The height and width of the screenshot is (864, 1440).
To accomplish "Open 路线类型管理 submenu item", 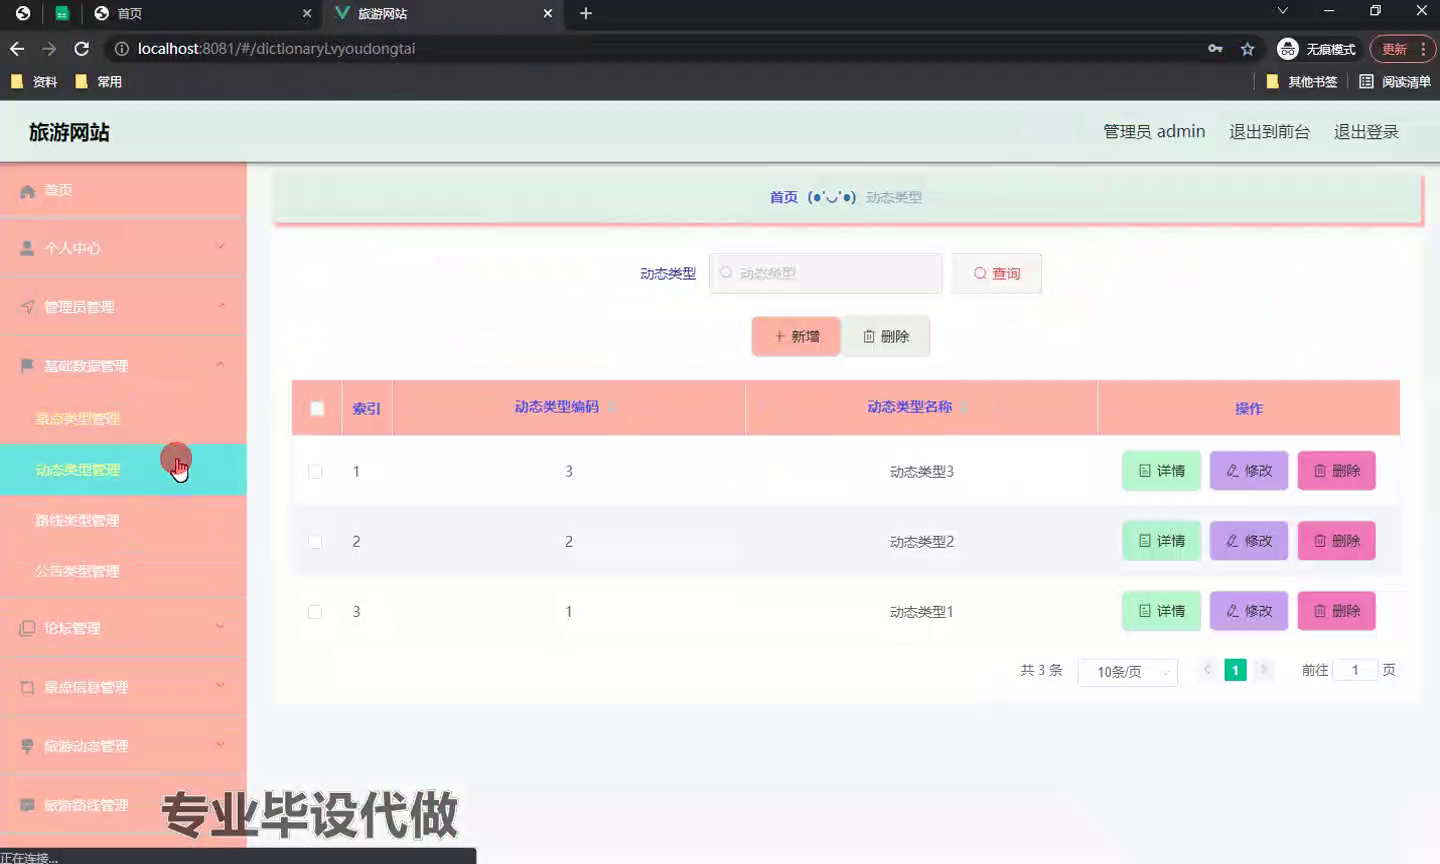I will tap(123, 521).
